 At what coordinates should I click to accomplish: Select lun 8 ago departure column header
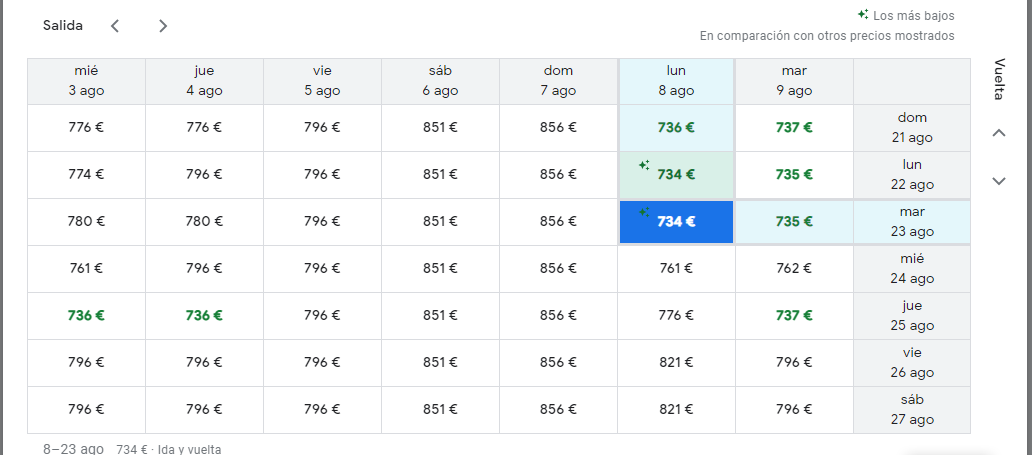pyautogui.click(x=676, y=81)
